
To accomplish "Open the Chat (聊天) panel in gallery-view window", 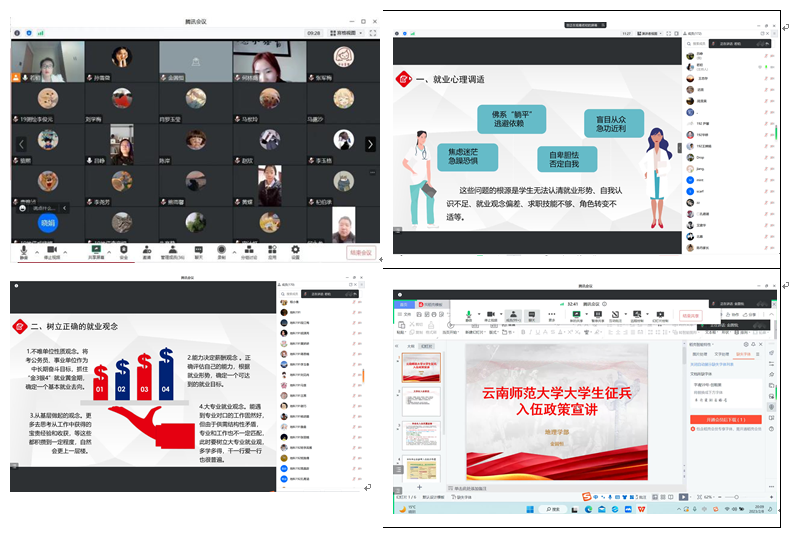I will 198,251.
